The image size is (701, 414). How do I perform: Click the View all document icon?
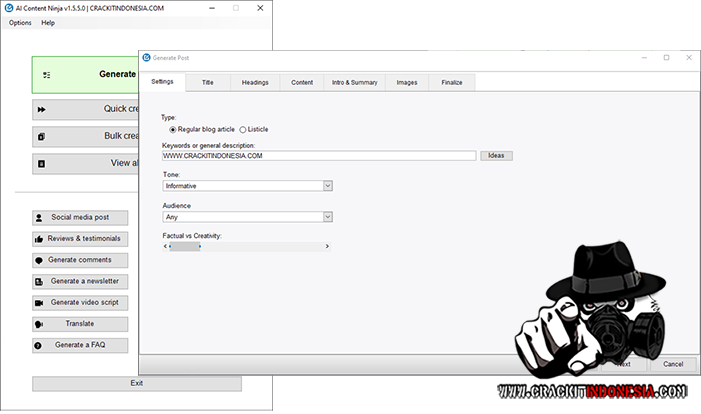pyautogui.click(x=42, y=164)
